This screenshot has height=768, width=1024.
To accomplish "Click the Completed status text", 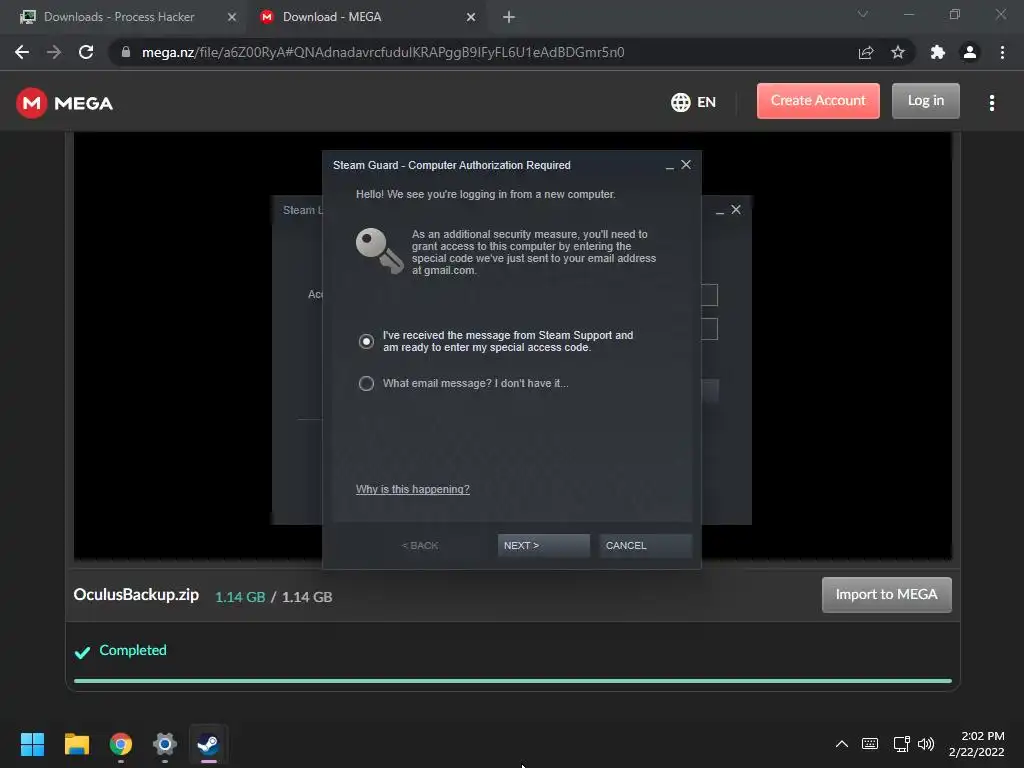I will (x=133, y=650).
